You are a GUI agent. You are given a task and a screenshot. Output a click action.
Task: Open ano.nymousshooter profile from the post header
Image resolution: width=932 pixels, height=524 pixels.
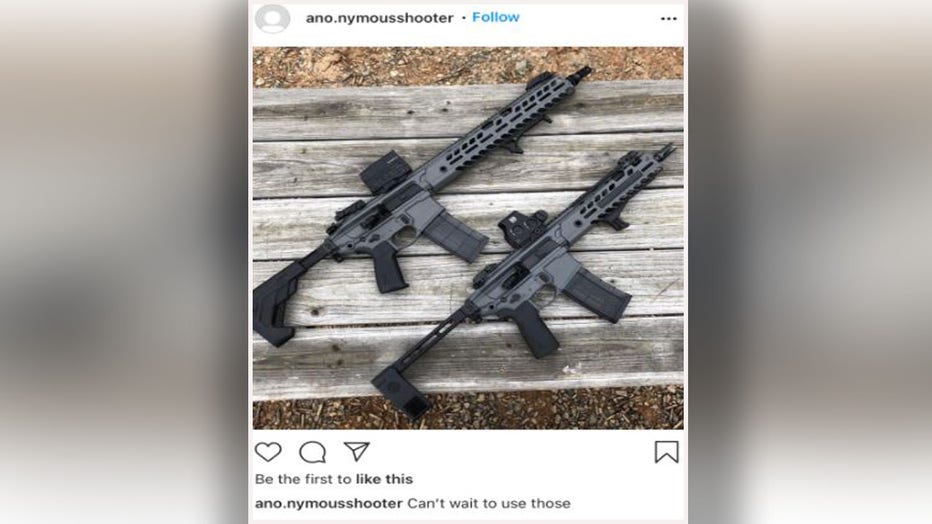click(x=379, y=18)
